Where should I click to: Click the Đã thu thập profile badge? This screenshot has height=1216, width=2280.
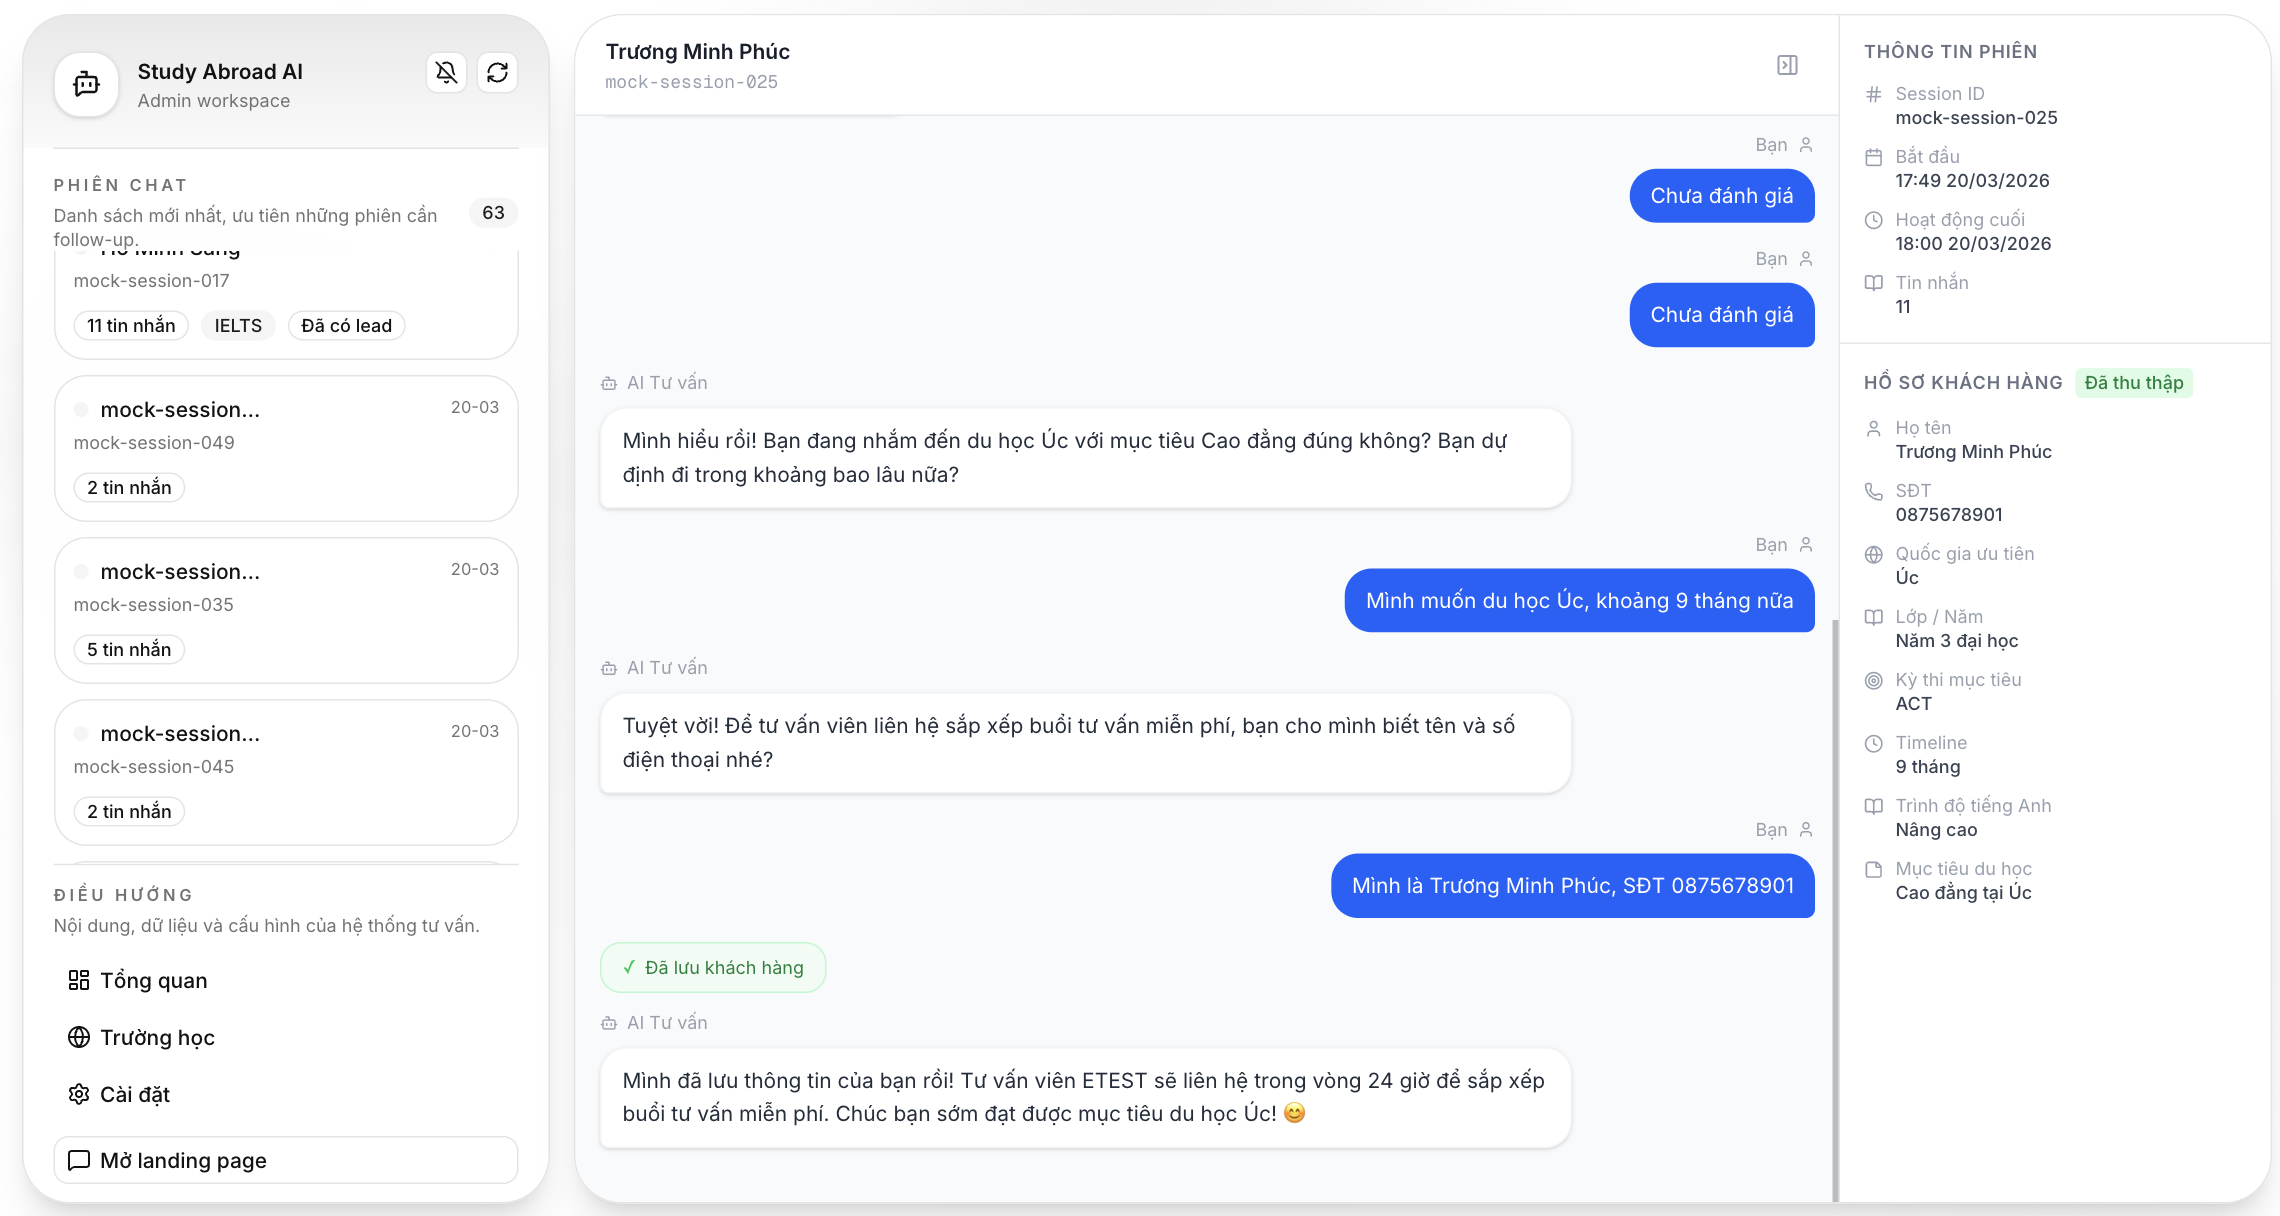[x=2134, y=382]
